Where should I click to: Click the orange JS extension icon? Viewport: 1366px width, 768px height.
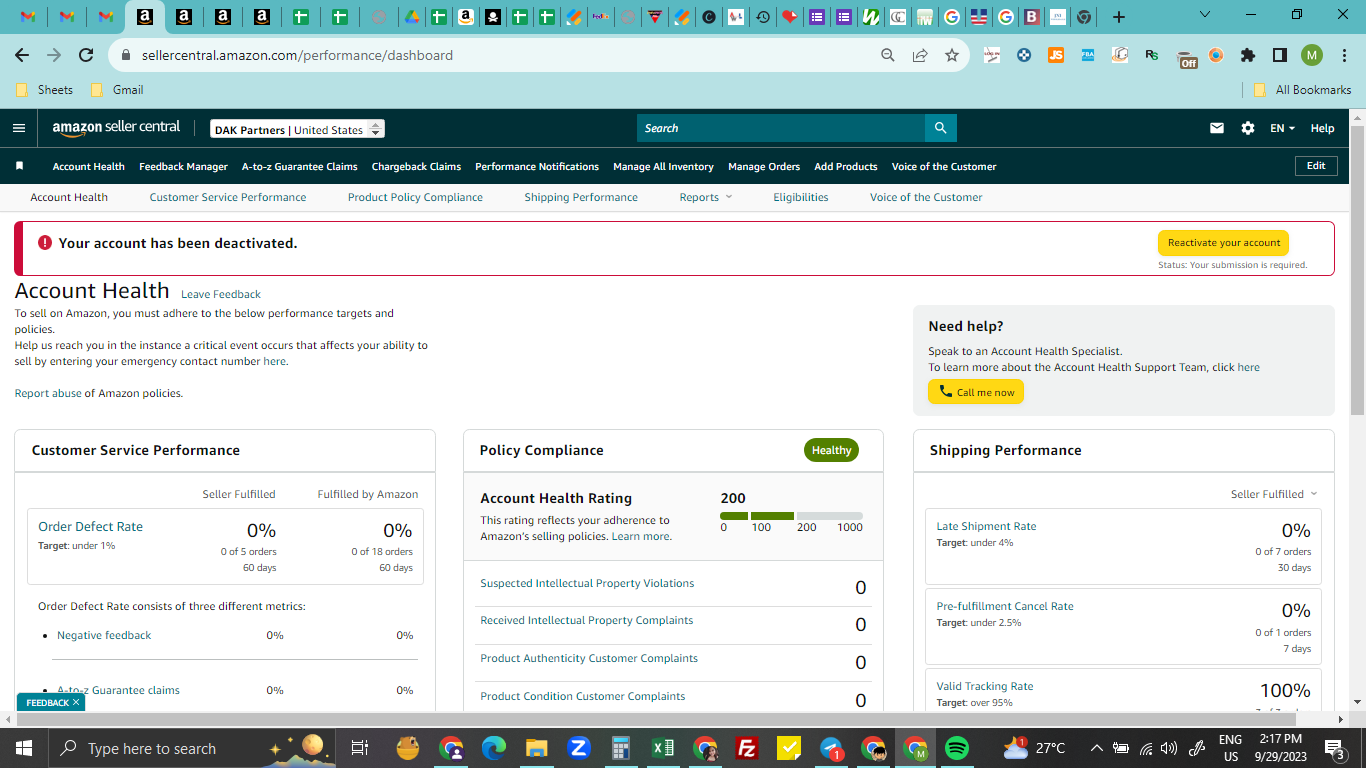point(1056,55)
